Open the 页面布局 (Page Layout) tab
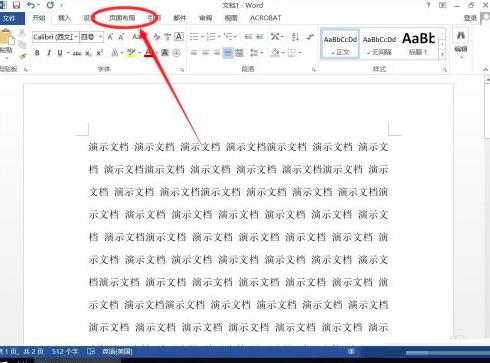This screenshot has height=363, width=490. pos(122,18)
